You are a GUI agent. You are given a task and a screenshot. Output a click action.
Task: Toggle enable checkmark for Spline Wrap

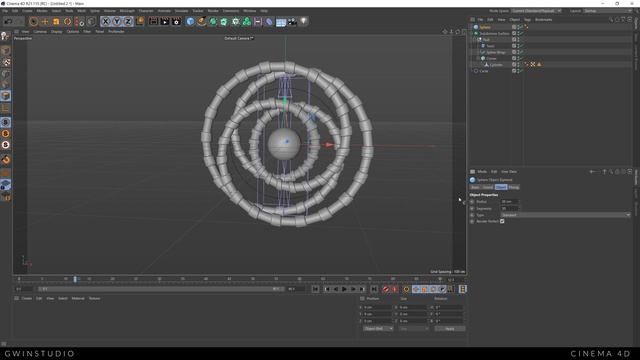tap(521, 52)
